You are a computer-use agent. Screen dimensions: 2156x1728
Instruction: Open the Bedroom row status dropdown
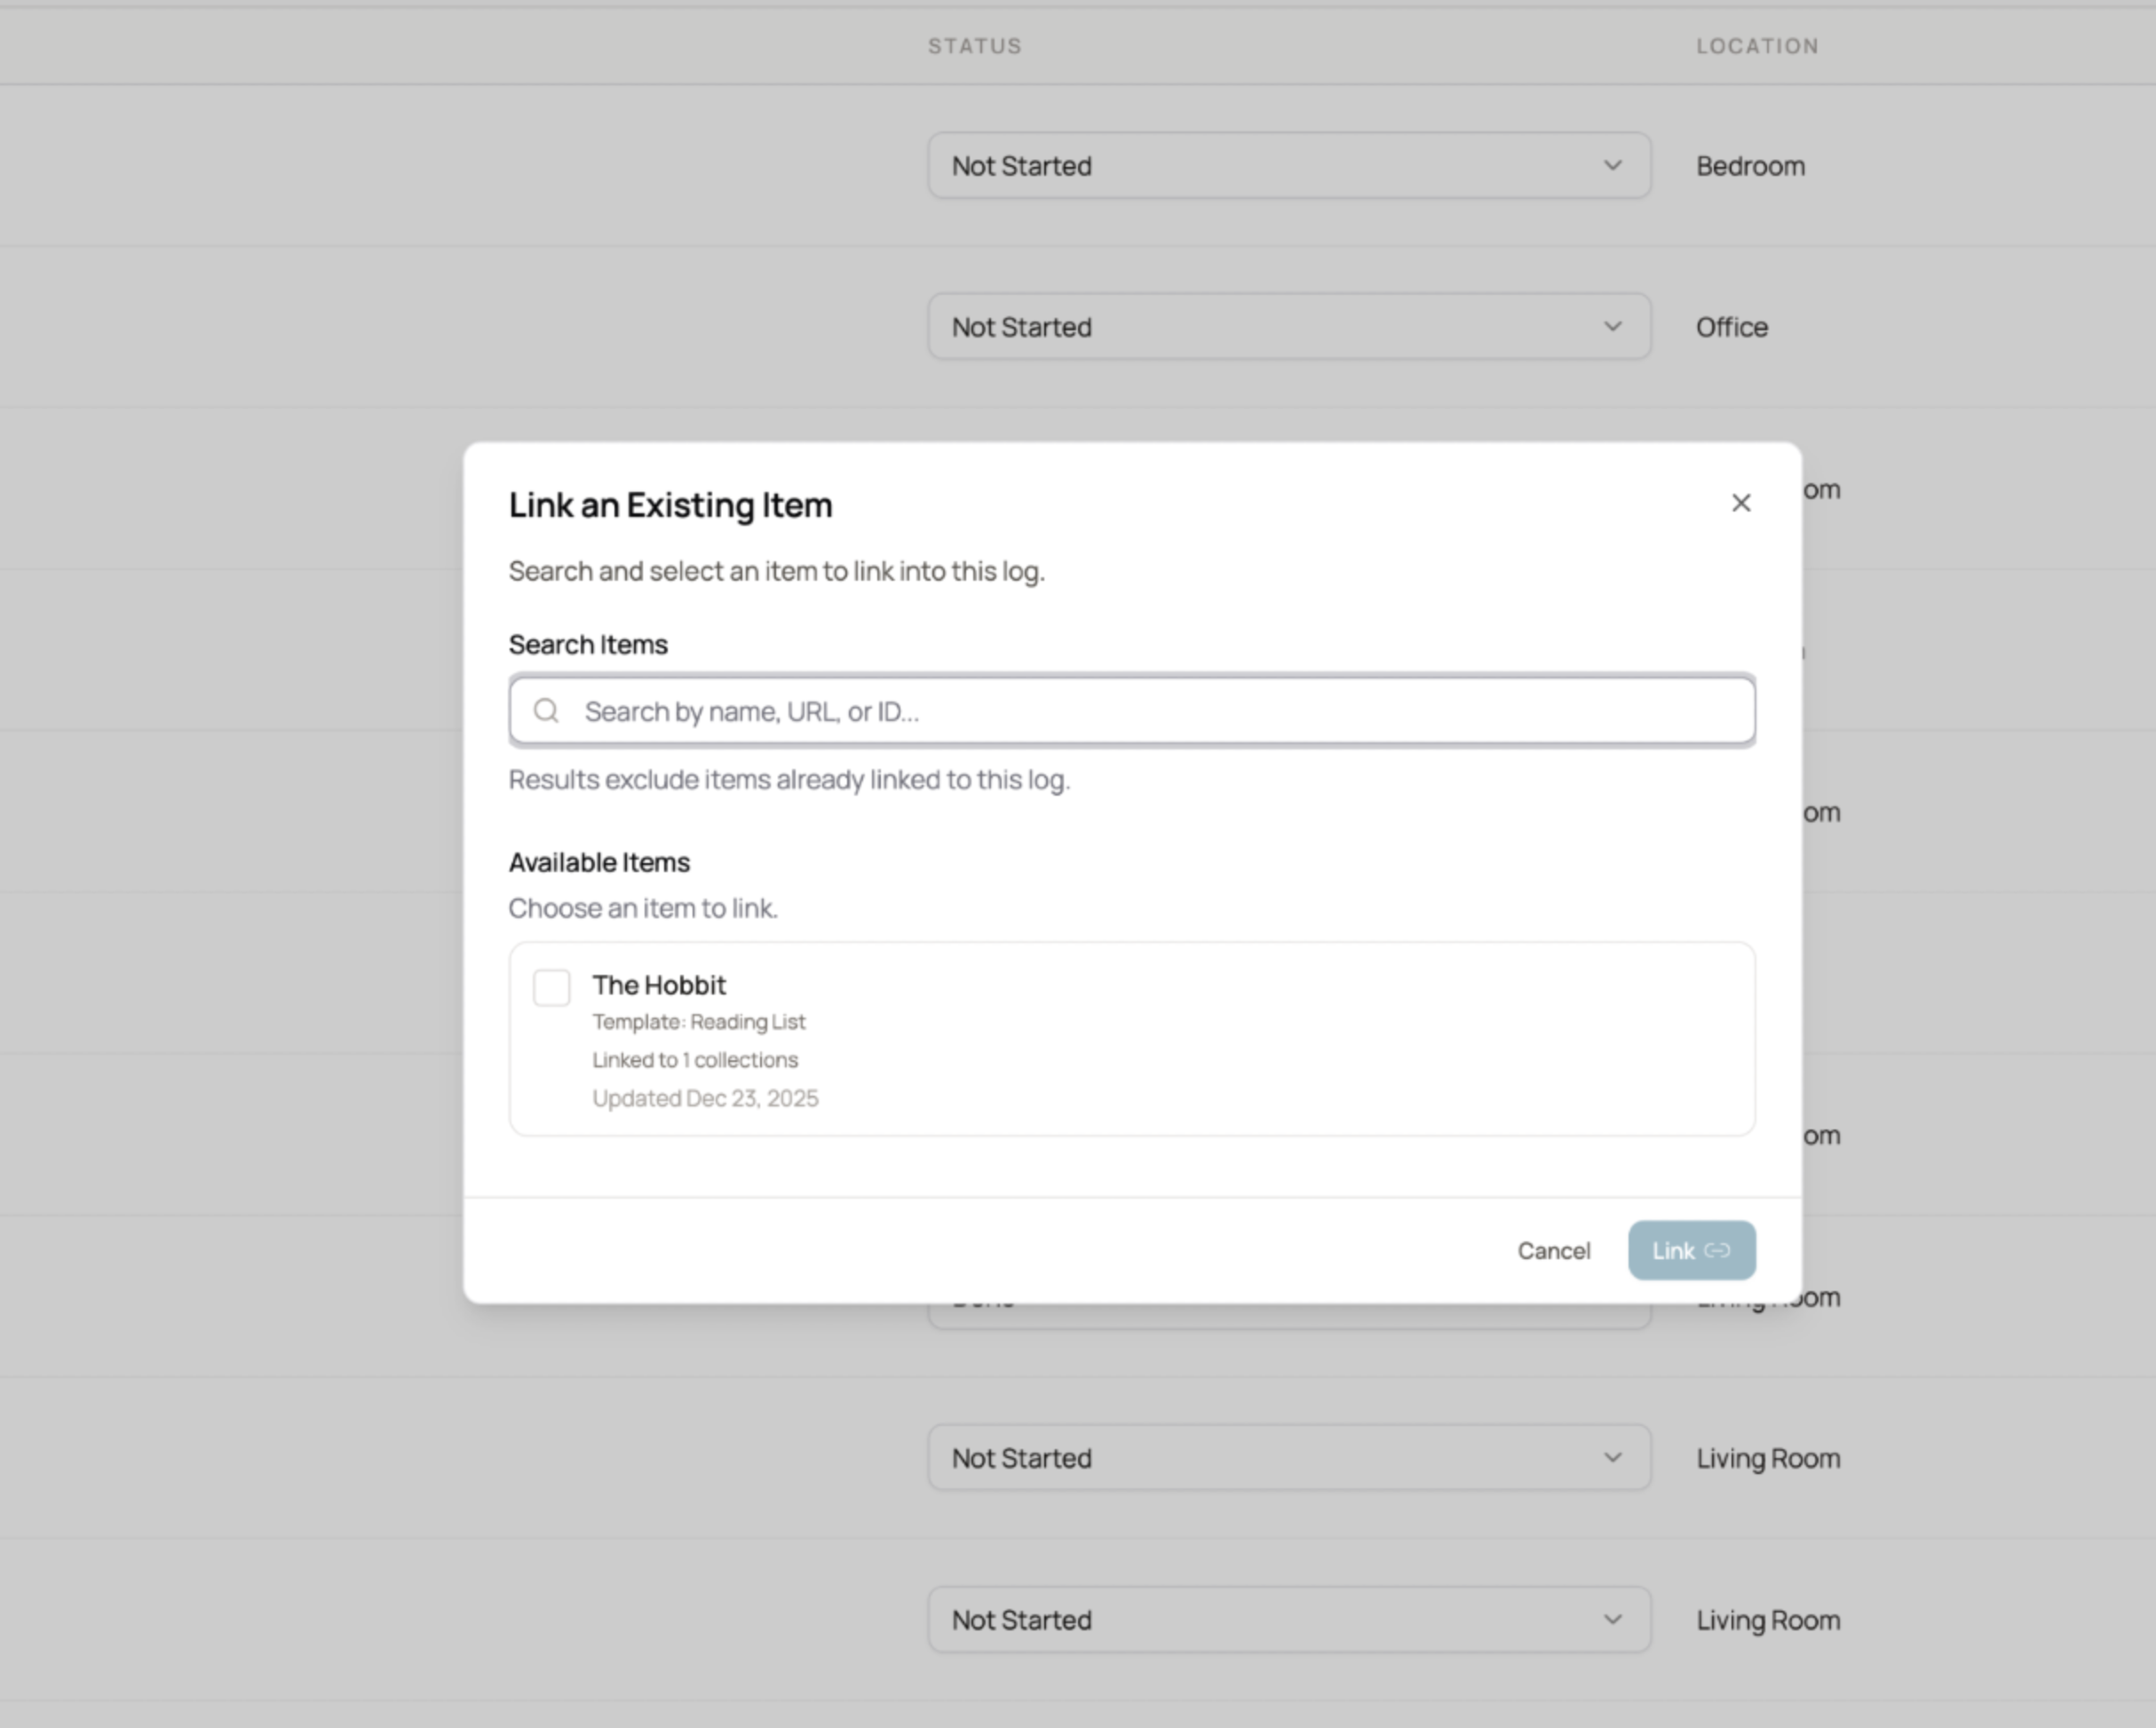1288,165
